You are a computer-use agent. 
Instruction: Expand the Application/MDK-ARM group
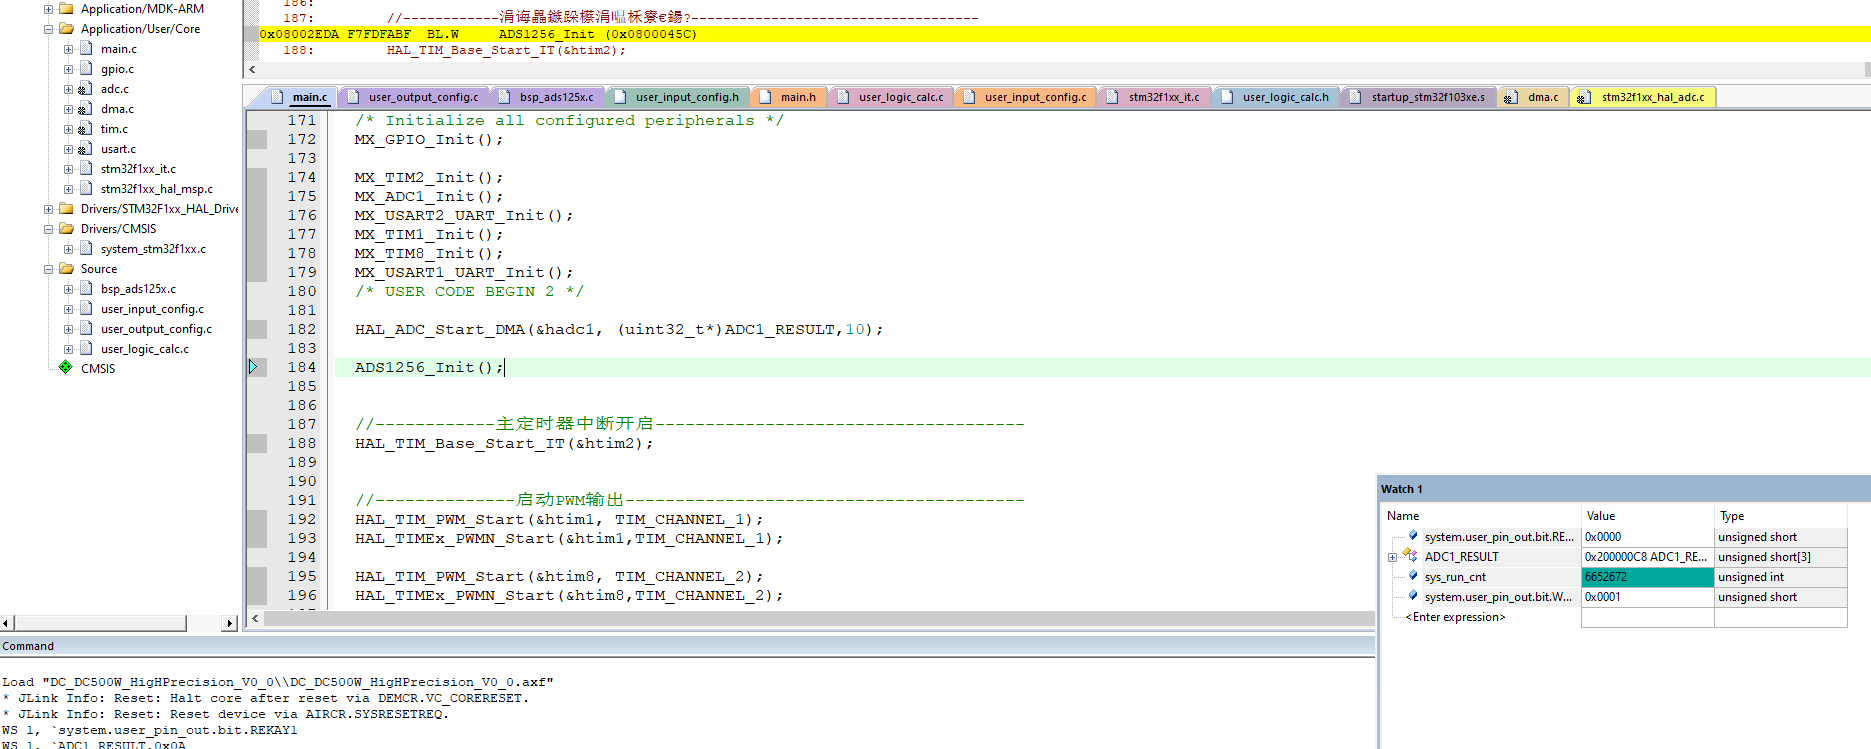coord(48,9)
